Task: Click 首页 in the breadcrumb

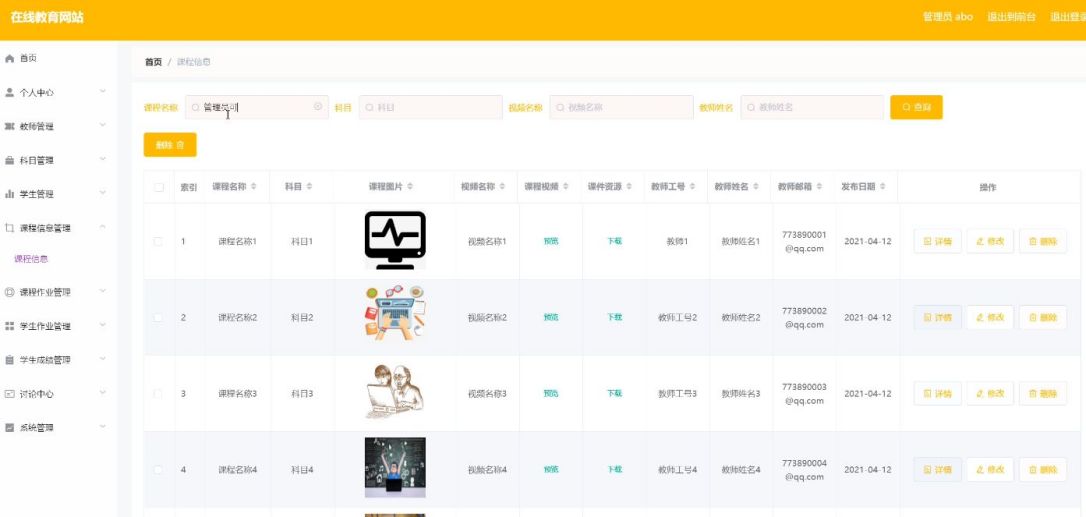Action: coord(153,62)
